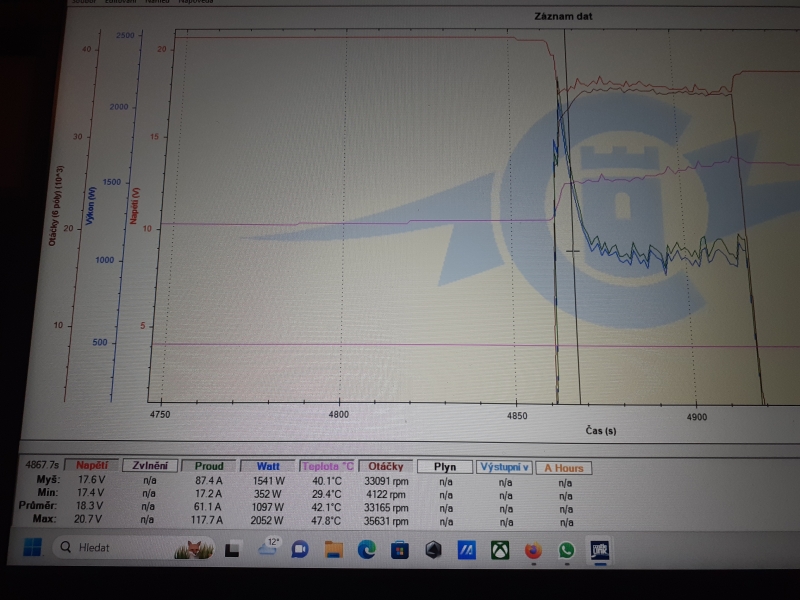
Task: Open the blue slashes app icon in taskbar
Action: tap(466, 550)
